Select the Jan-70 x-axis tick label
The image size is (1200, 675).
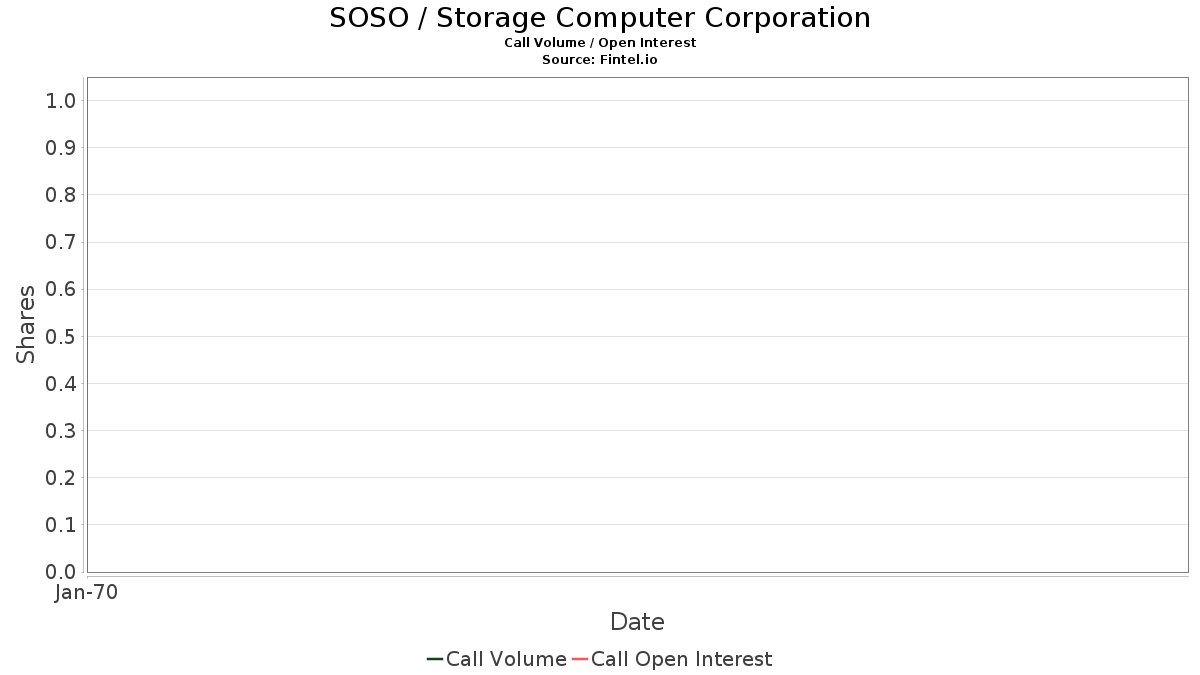[x=87, y=593]
